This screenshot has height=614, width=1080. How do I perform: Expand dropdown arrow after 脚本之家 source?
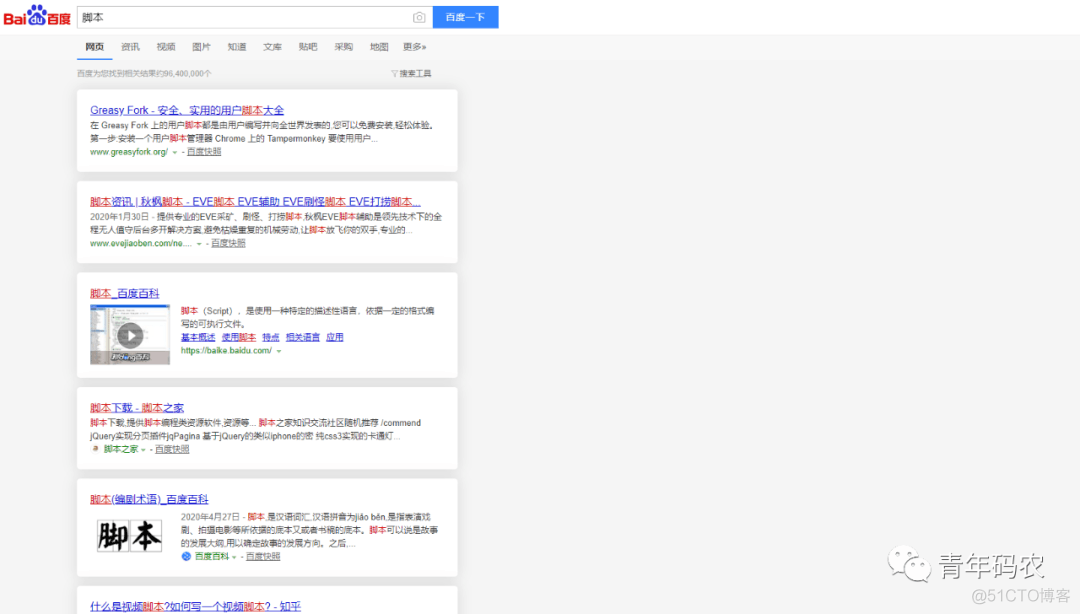[x=143, y=450]
